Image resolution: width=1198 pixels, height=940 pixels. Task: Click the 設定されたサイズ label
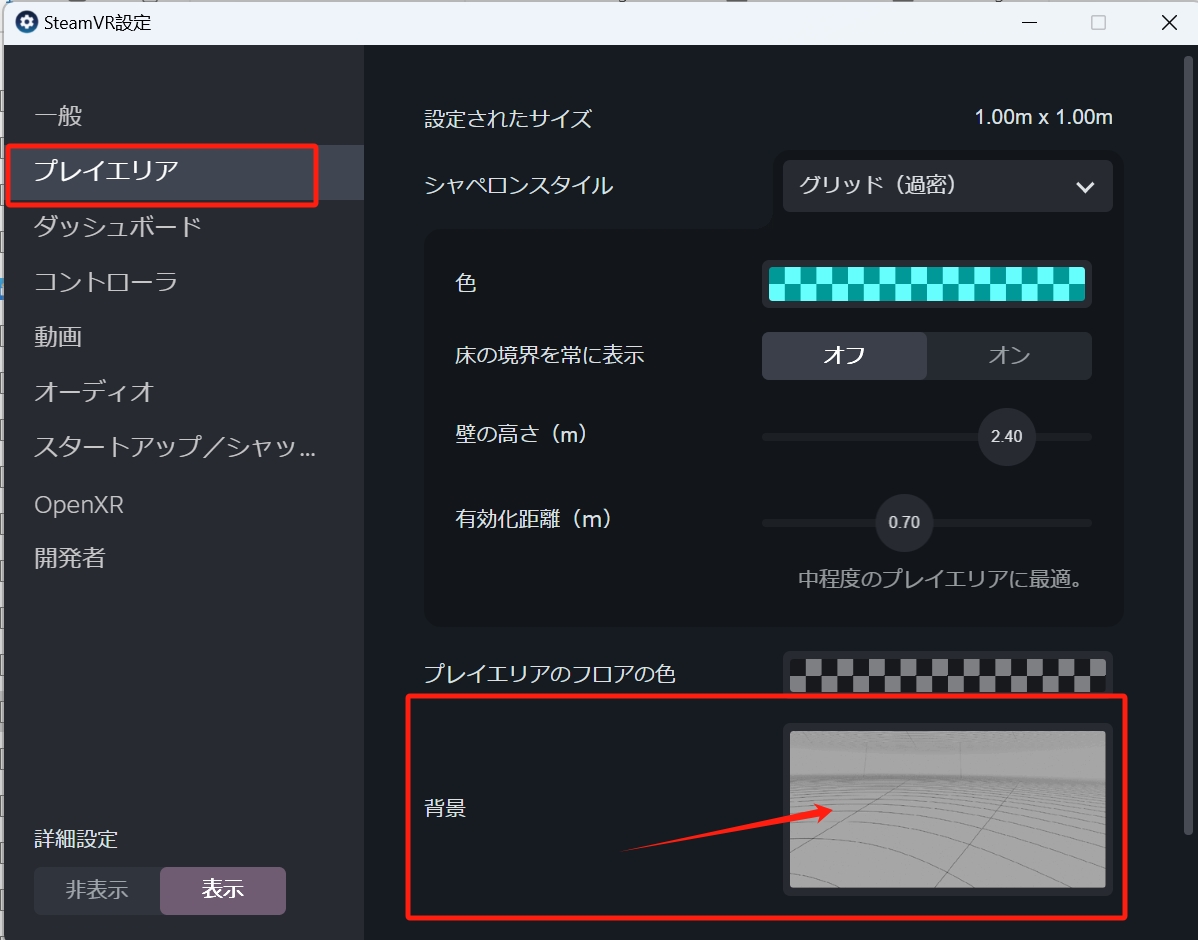508,118
